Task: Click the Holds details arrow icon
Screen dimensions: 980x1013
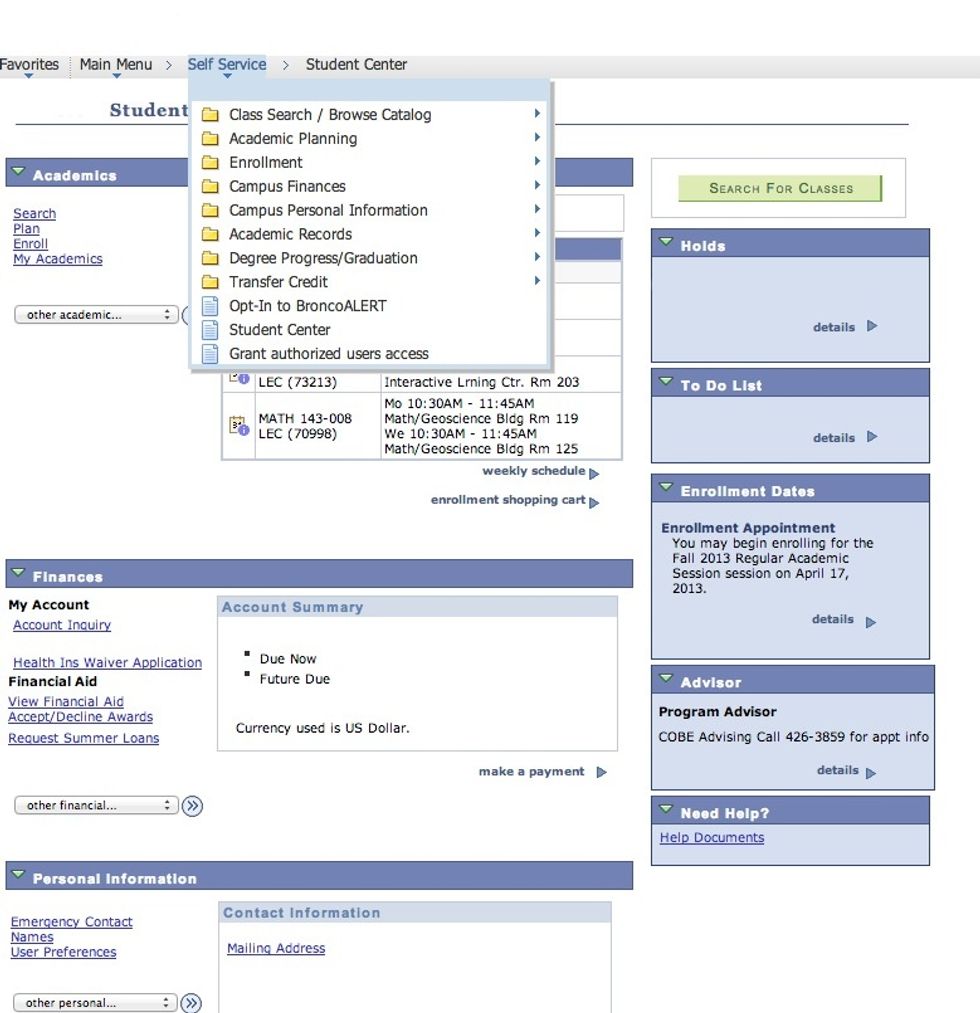Action: [872, 326]
